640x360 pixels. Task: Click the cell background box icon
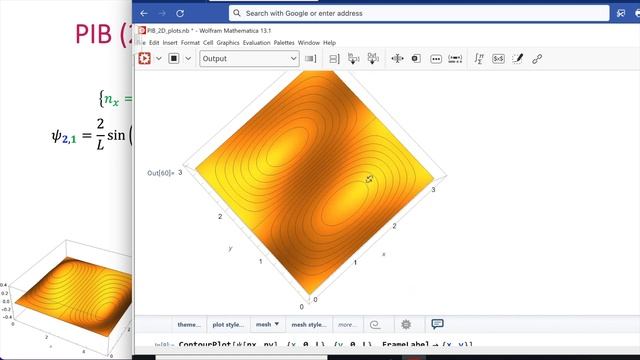pos(416,59)
